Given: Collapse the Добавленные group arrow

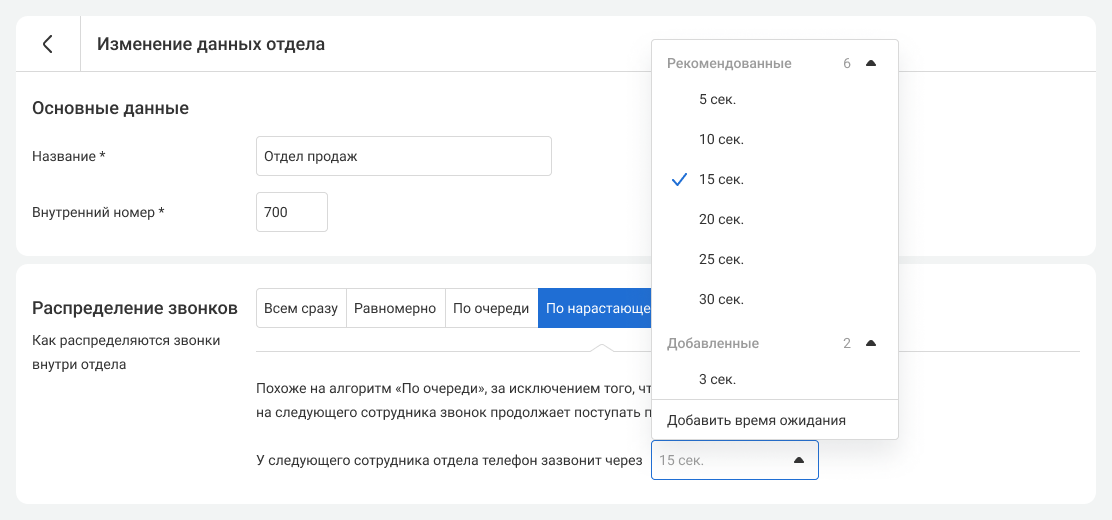Looking at the screenshot, I should [870, 343].
